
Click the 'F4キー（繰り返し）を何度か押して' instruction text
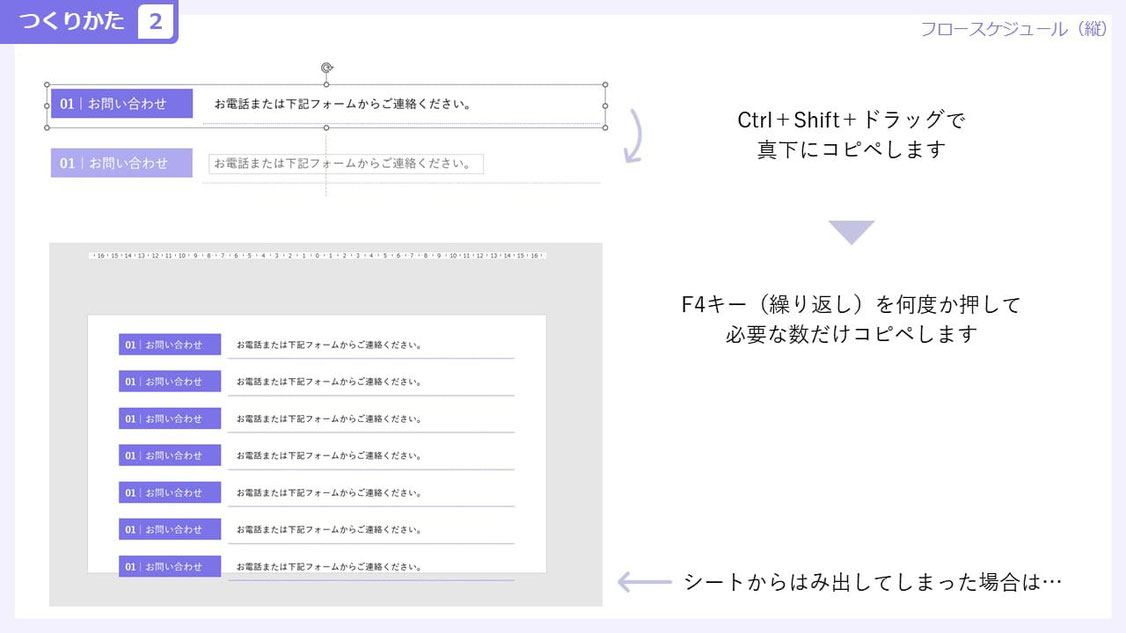[851, 304]
